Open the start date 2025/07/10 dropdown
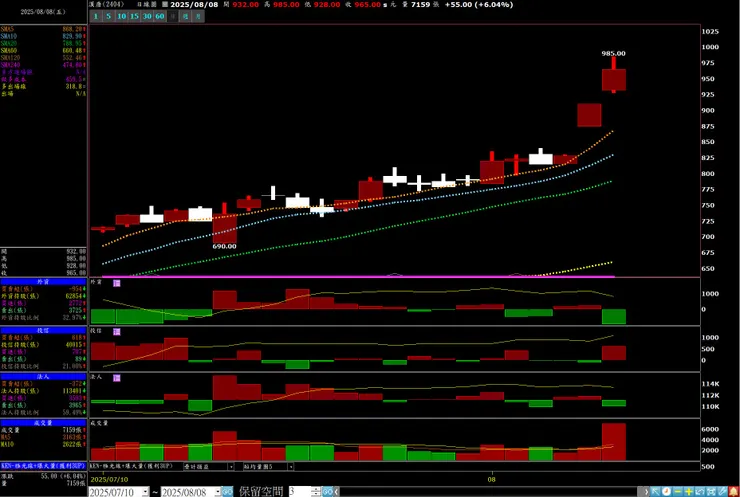This screenshot has height=497, width=740. (x=145, y=492)
